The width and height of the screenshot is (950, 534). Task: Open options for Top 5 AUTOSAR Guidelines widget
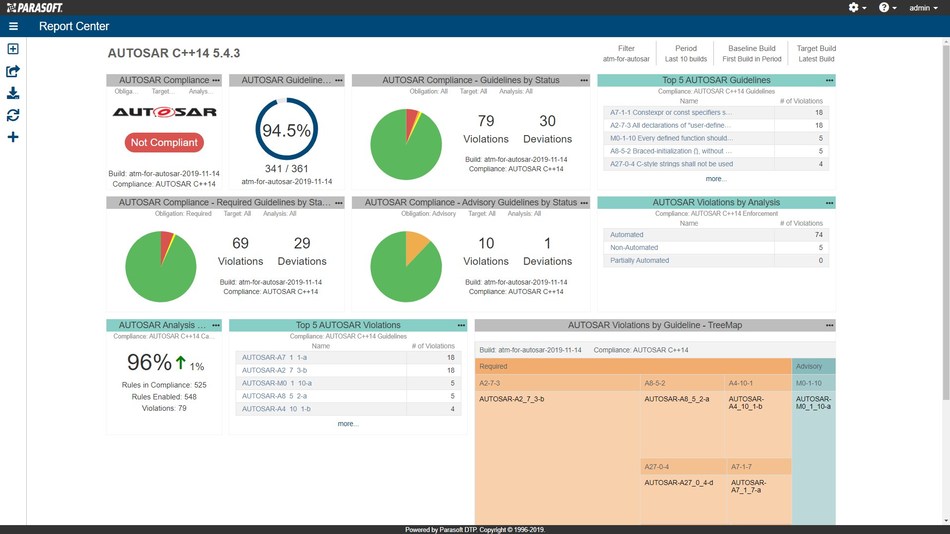829,80
